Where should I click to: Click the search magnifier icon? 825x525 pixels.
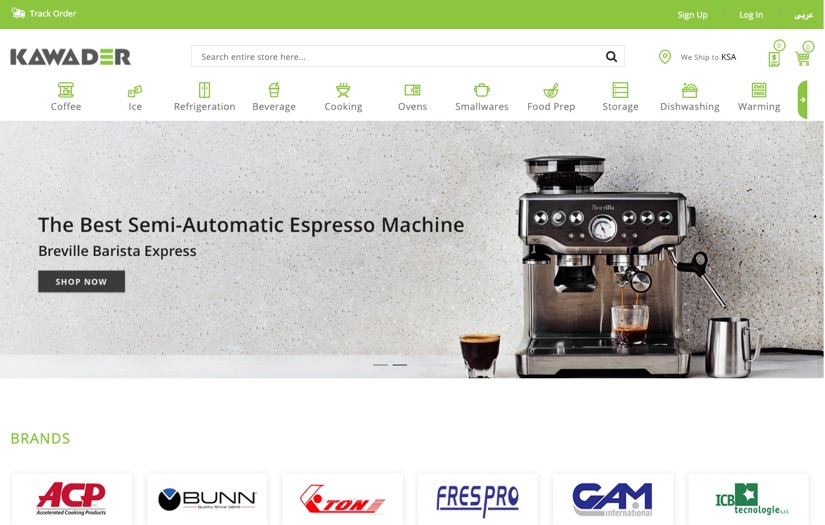pyautogui.click(x=611, y=57)
